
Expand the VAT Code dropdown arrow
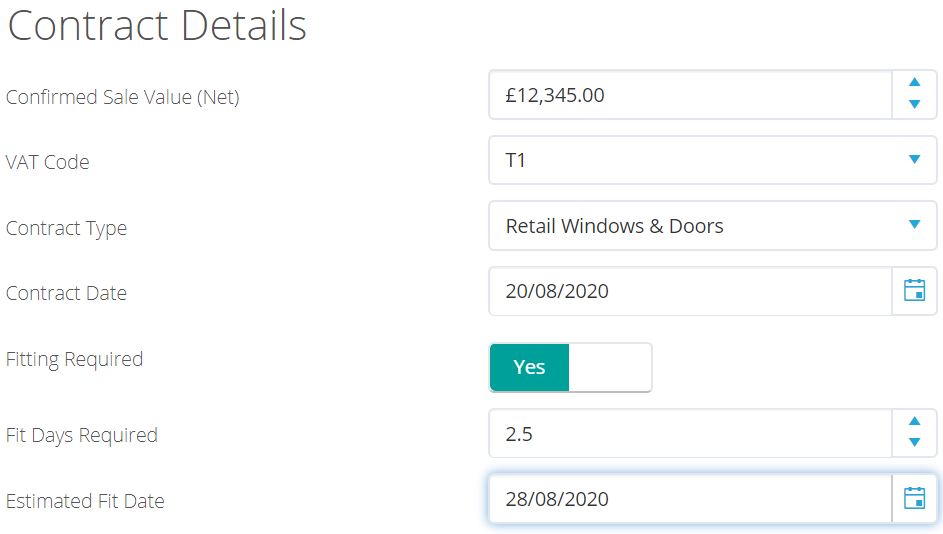(914, 159)
